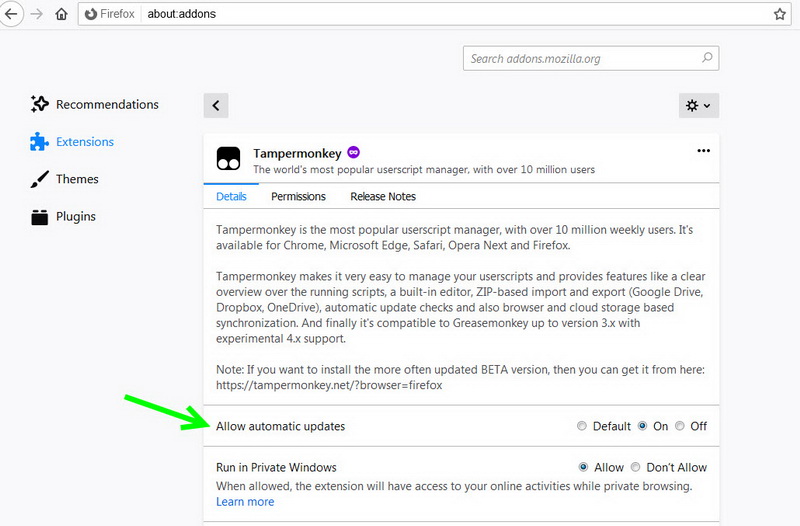Screen dimensions: 800x526
Task: View the Release Notes tab
Action: tap(383, 196)
